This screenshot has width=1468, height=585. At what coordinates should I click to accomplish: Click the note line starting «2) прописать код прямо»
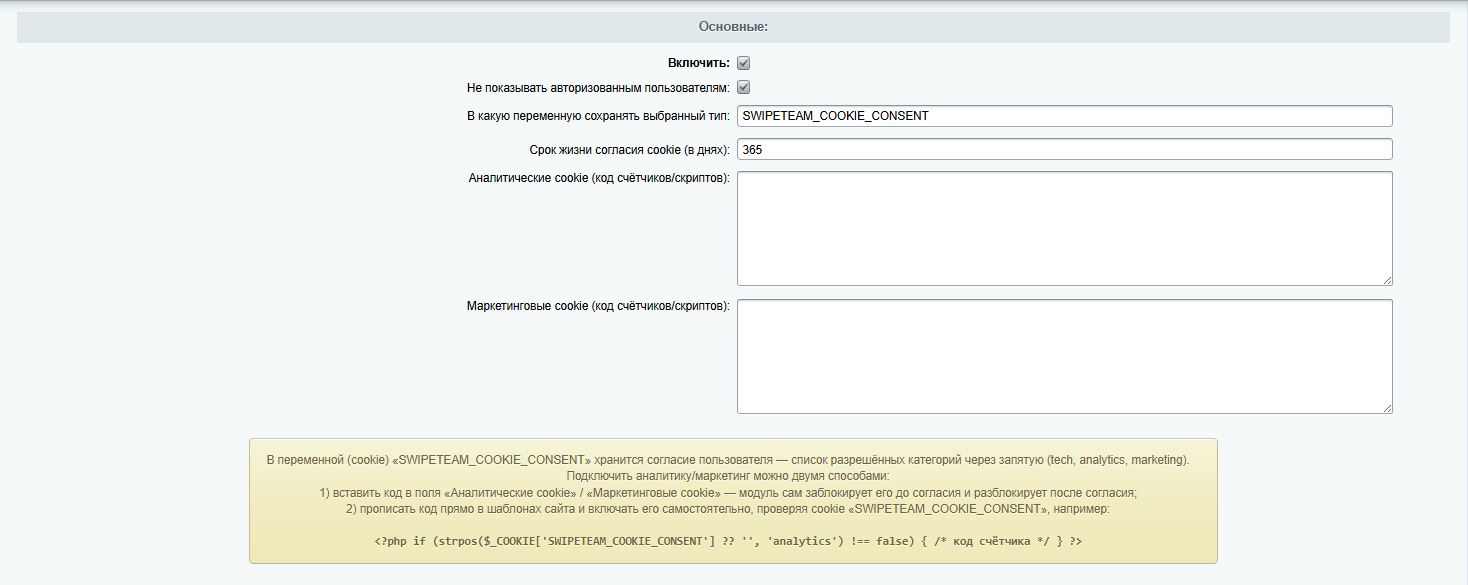coord(728,509)
